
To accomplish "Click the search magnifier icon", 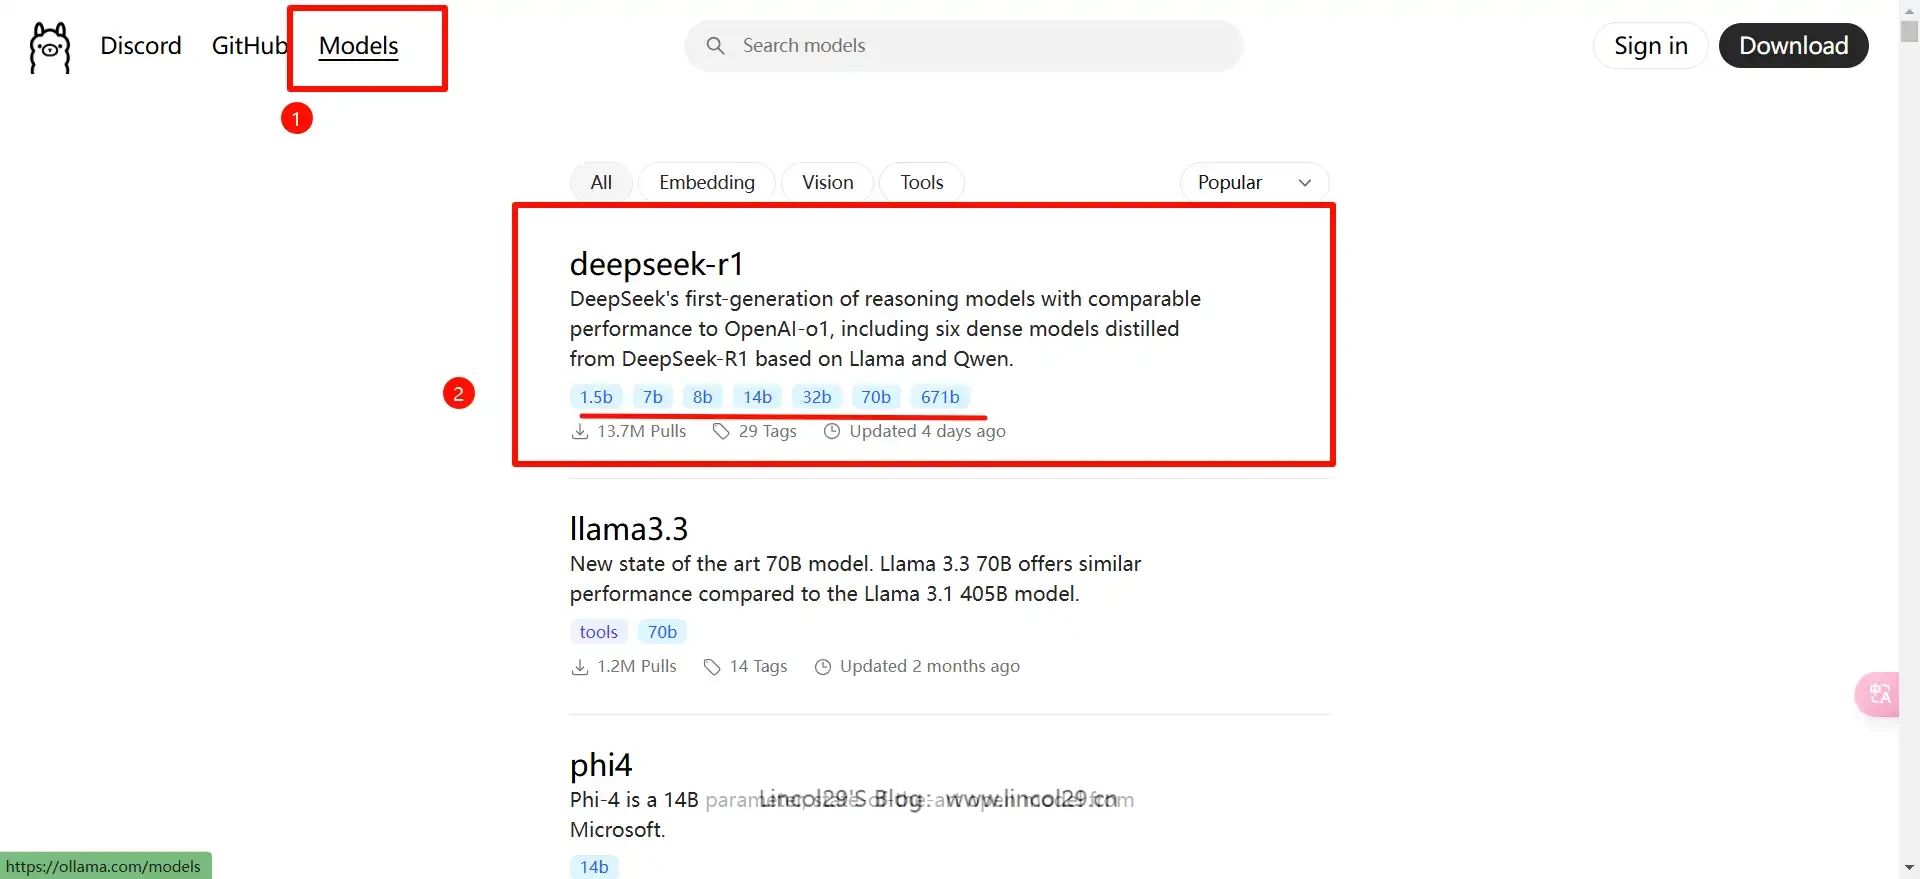I will (715, 46).
